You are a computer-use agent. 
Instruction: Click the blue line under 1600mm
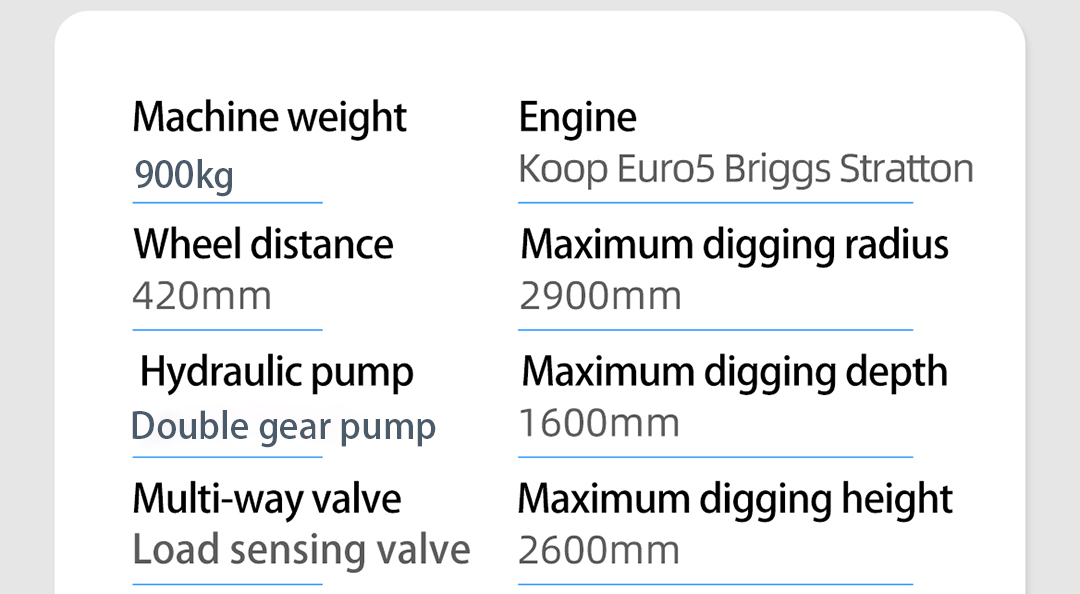[716, 456]
